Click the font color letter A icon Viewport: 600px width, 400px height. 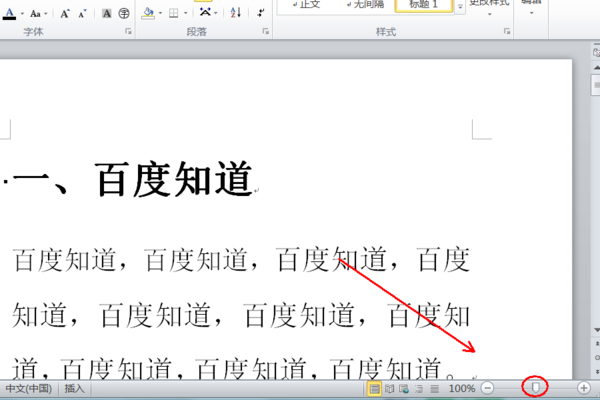pos(10,14)
